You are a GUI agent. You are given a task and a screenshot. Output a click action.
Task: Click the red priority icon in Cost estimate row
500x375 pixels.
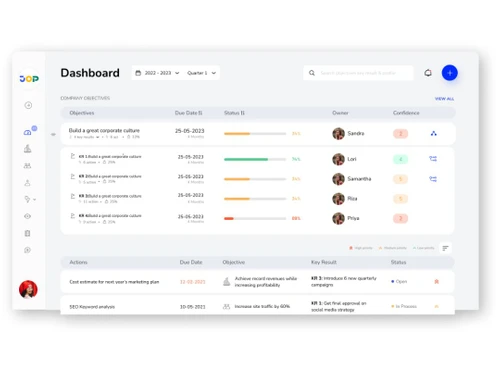[437, 282]
